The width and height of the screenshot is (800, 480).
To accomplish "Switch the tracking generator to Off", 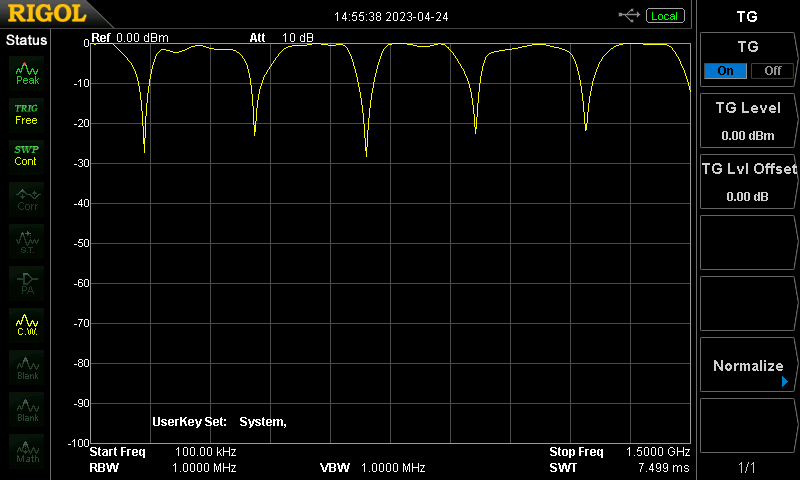I will [771, 71].
